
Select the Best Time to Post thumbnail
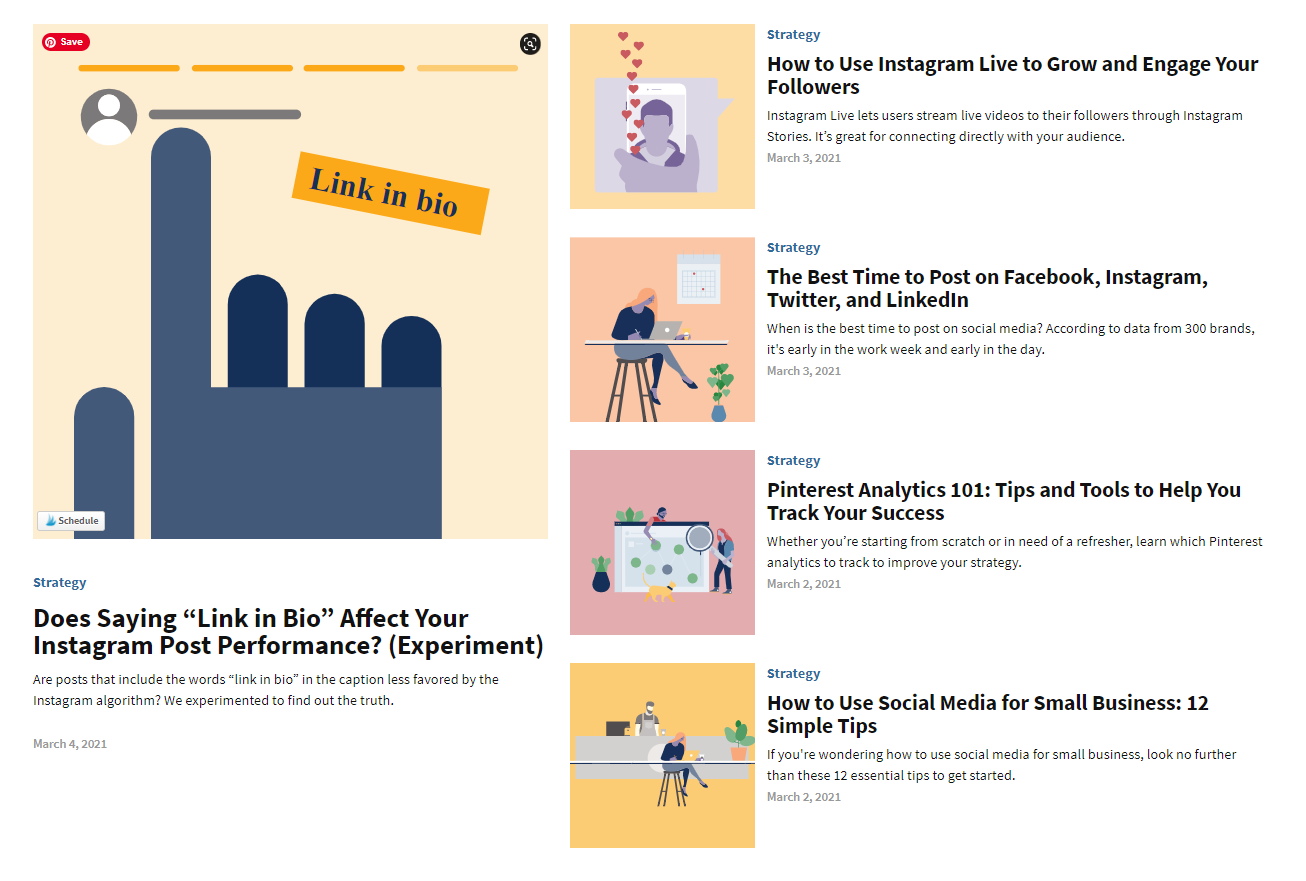[x=662, y=330]
